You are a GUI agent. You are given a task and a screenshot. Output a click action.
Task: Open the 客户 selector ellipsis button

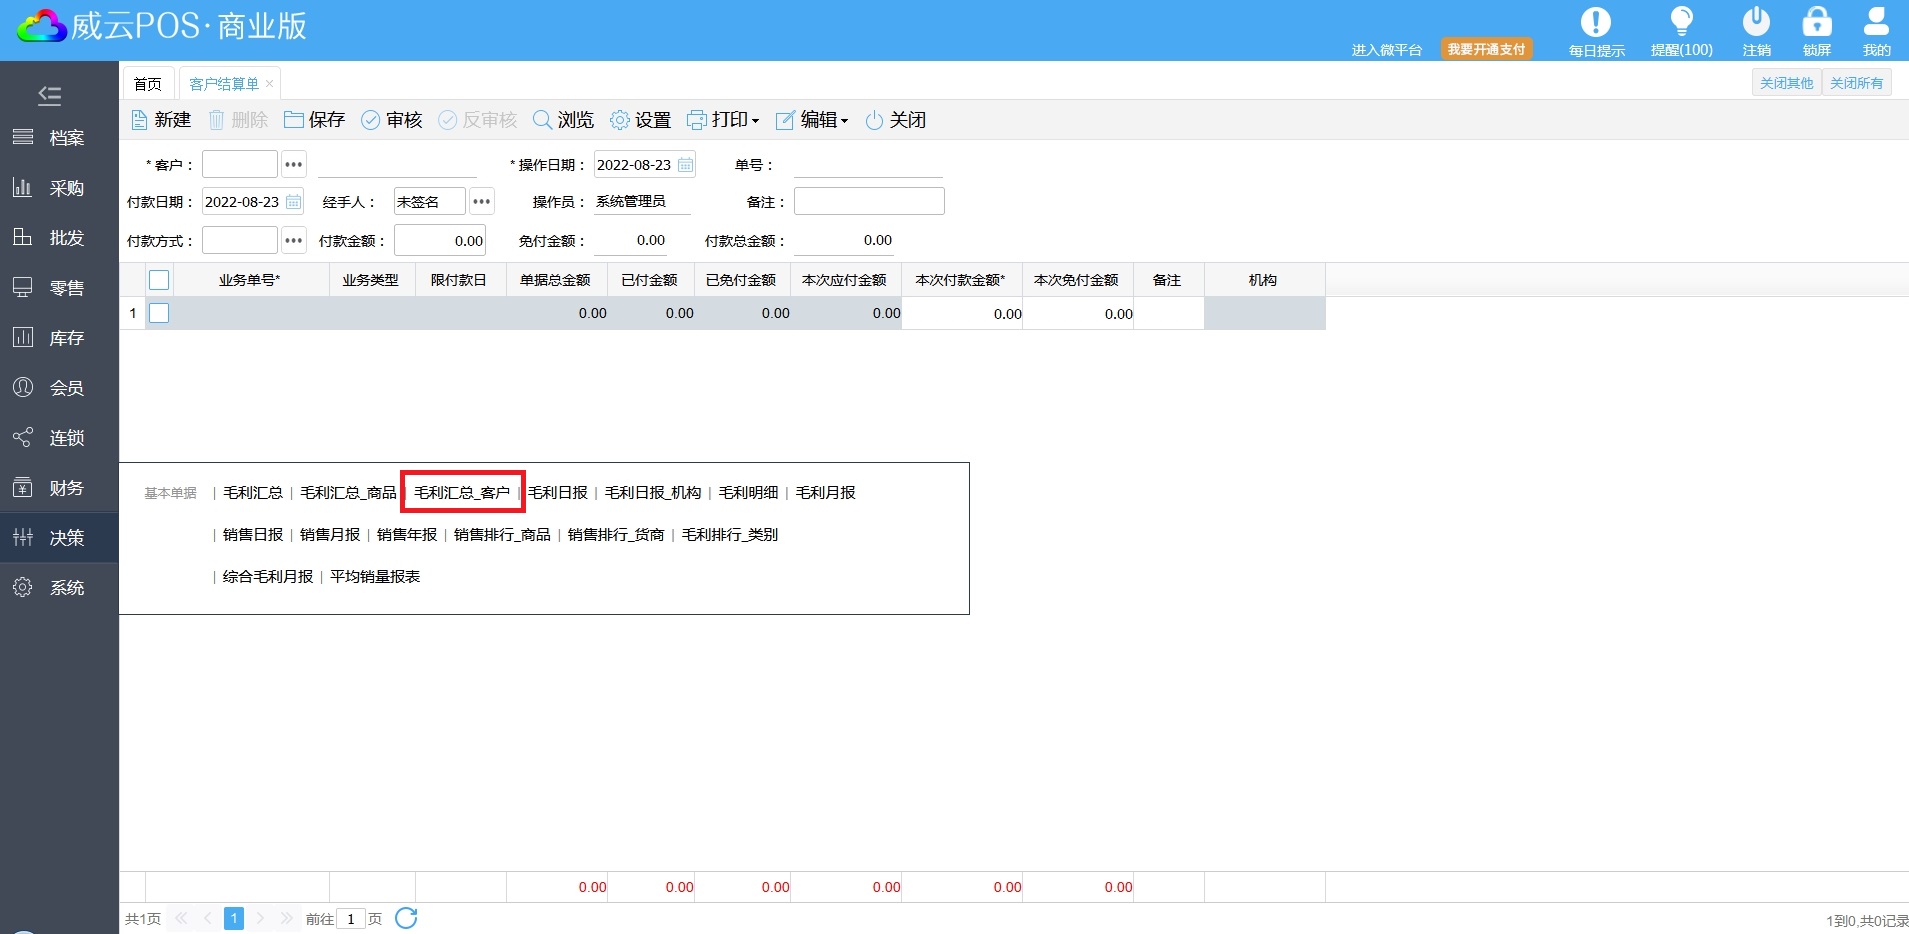click(x=293, y=164)
